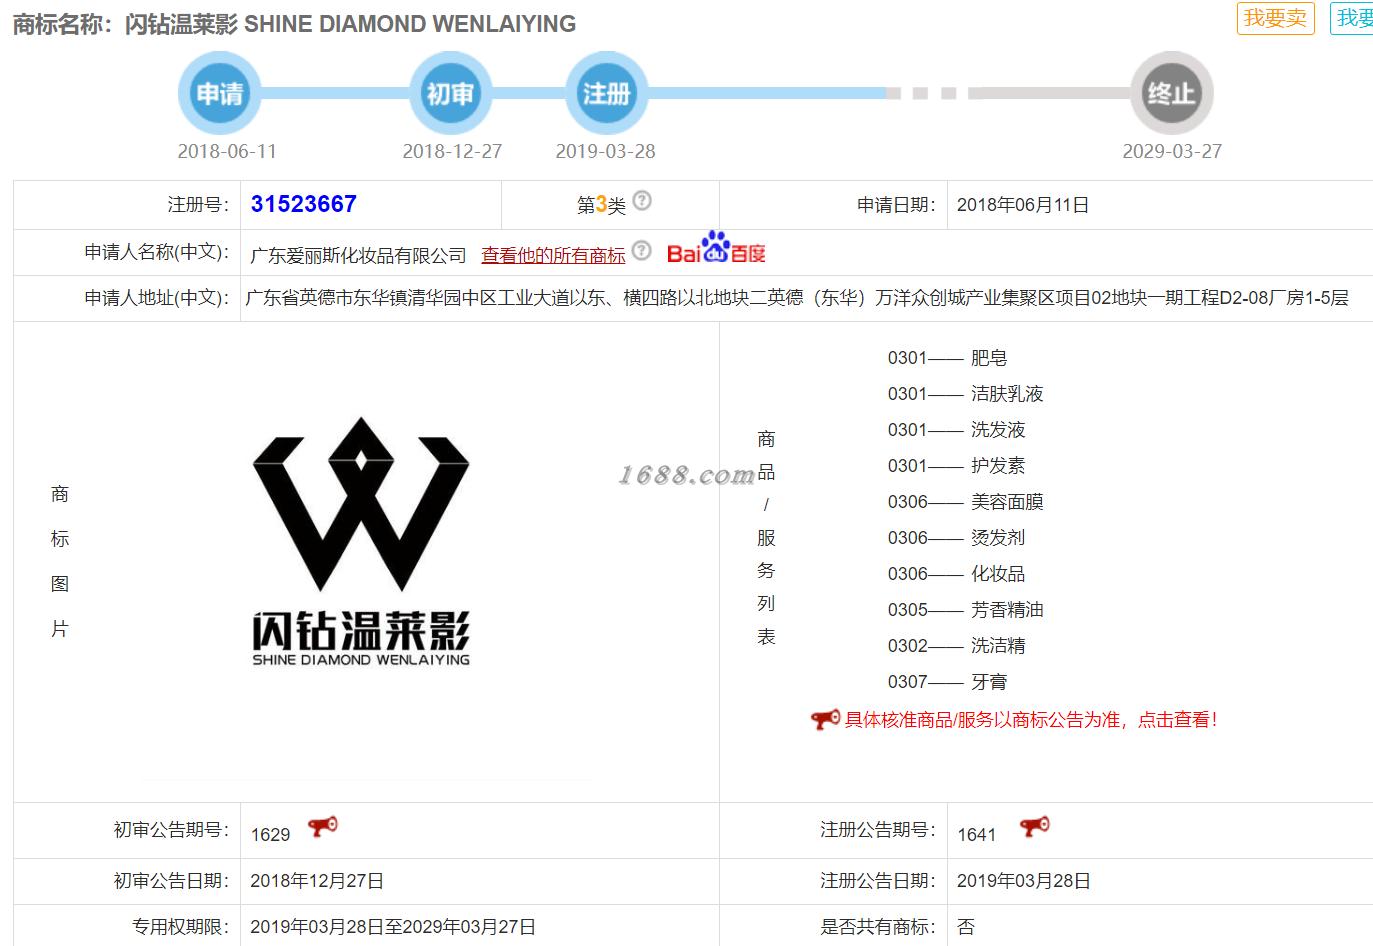Viewport: 1373px width, 946px height.
Task: Click megaphone icon next to 1641
Action: (x=1034, y=827)
